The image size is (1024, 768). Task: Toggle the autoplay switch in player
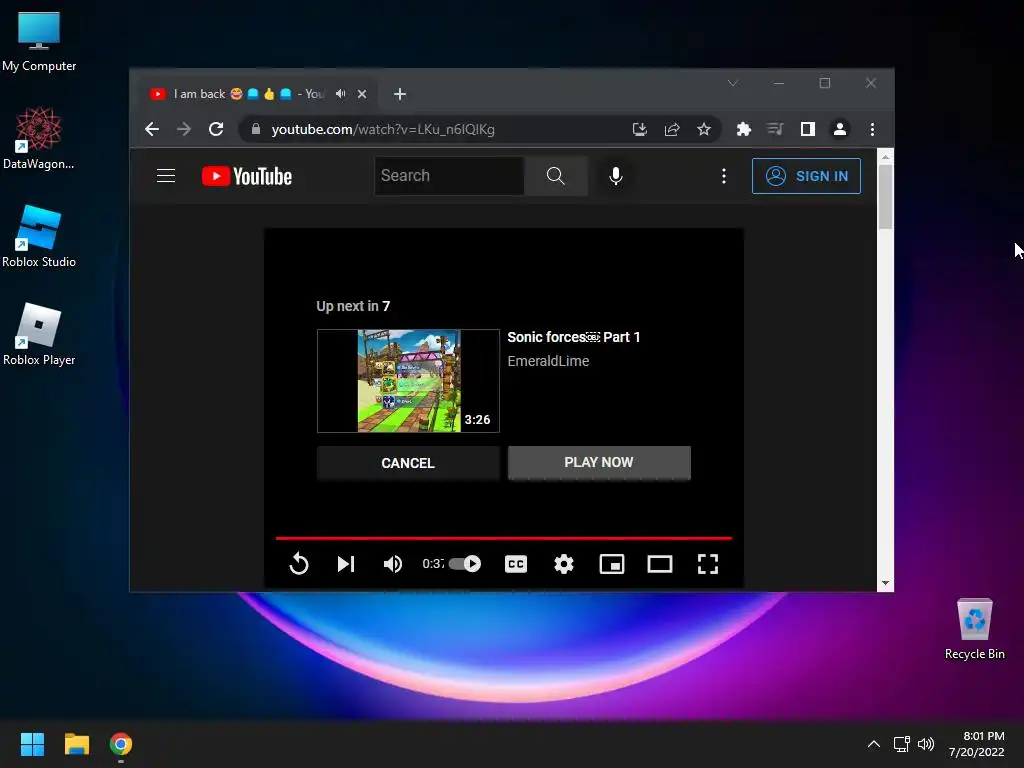click(465, 564)
